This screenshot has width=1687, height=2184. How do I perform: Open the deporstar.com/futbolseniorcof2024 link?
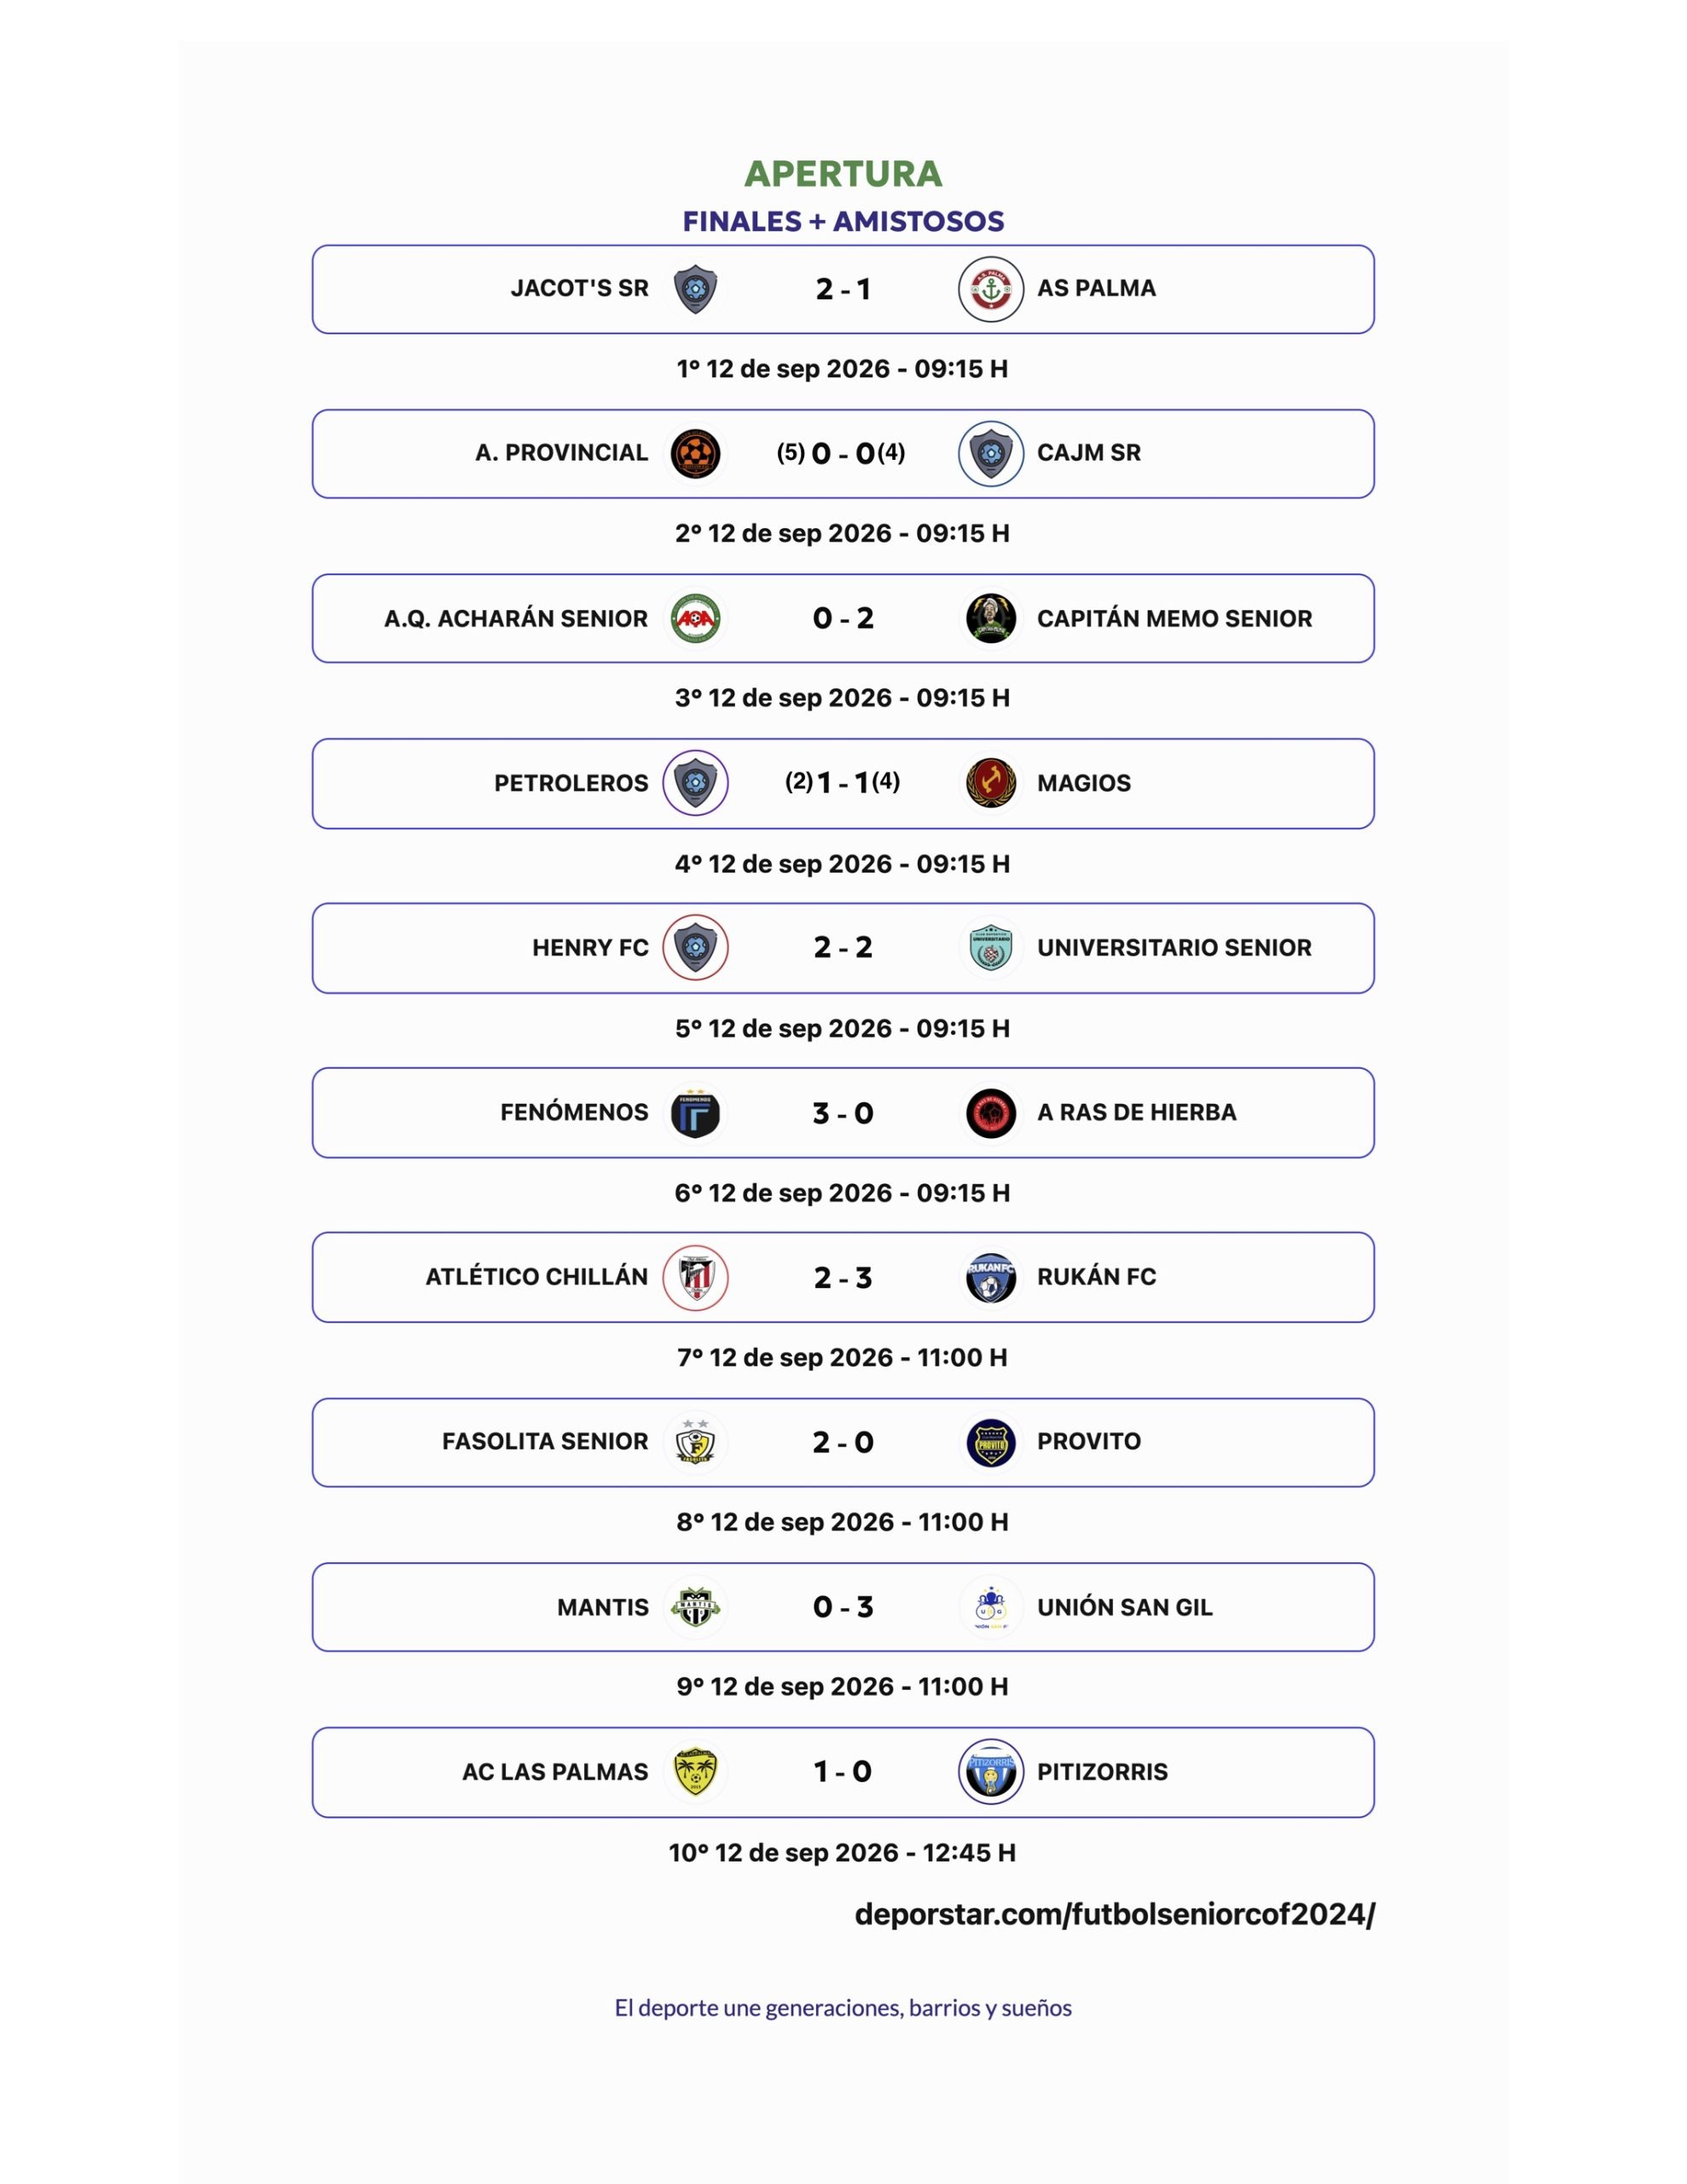tap(1114, 1914)
